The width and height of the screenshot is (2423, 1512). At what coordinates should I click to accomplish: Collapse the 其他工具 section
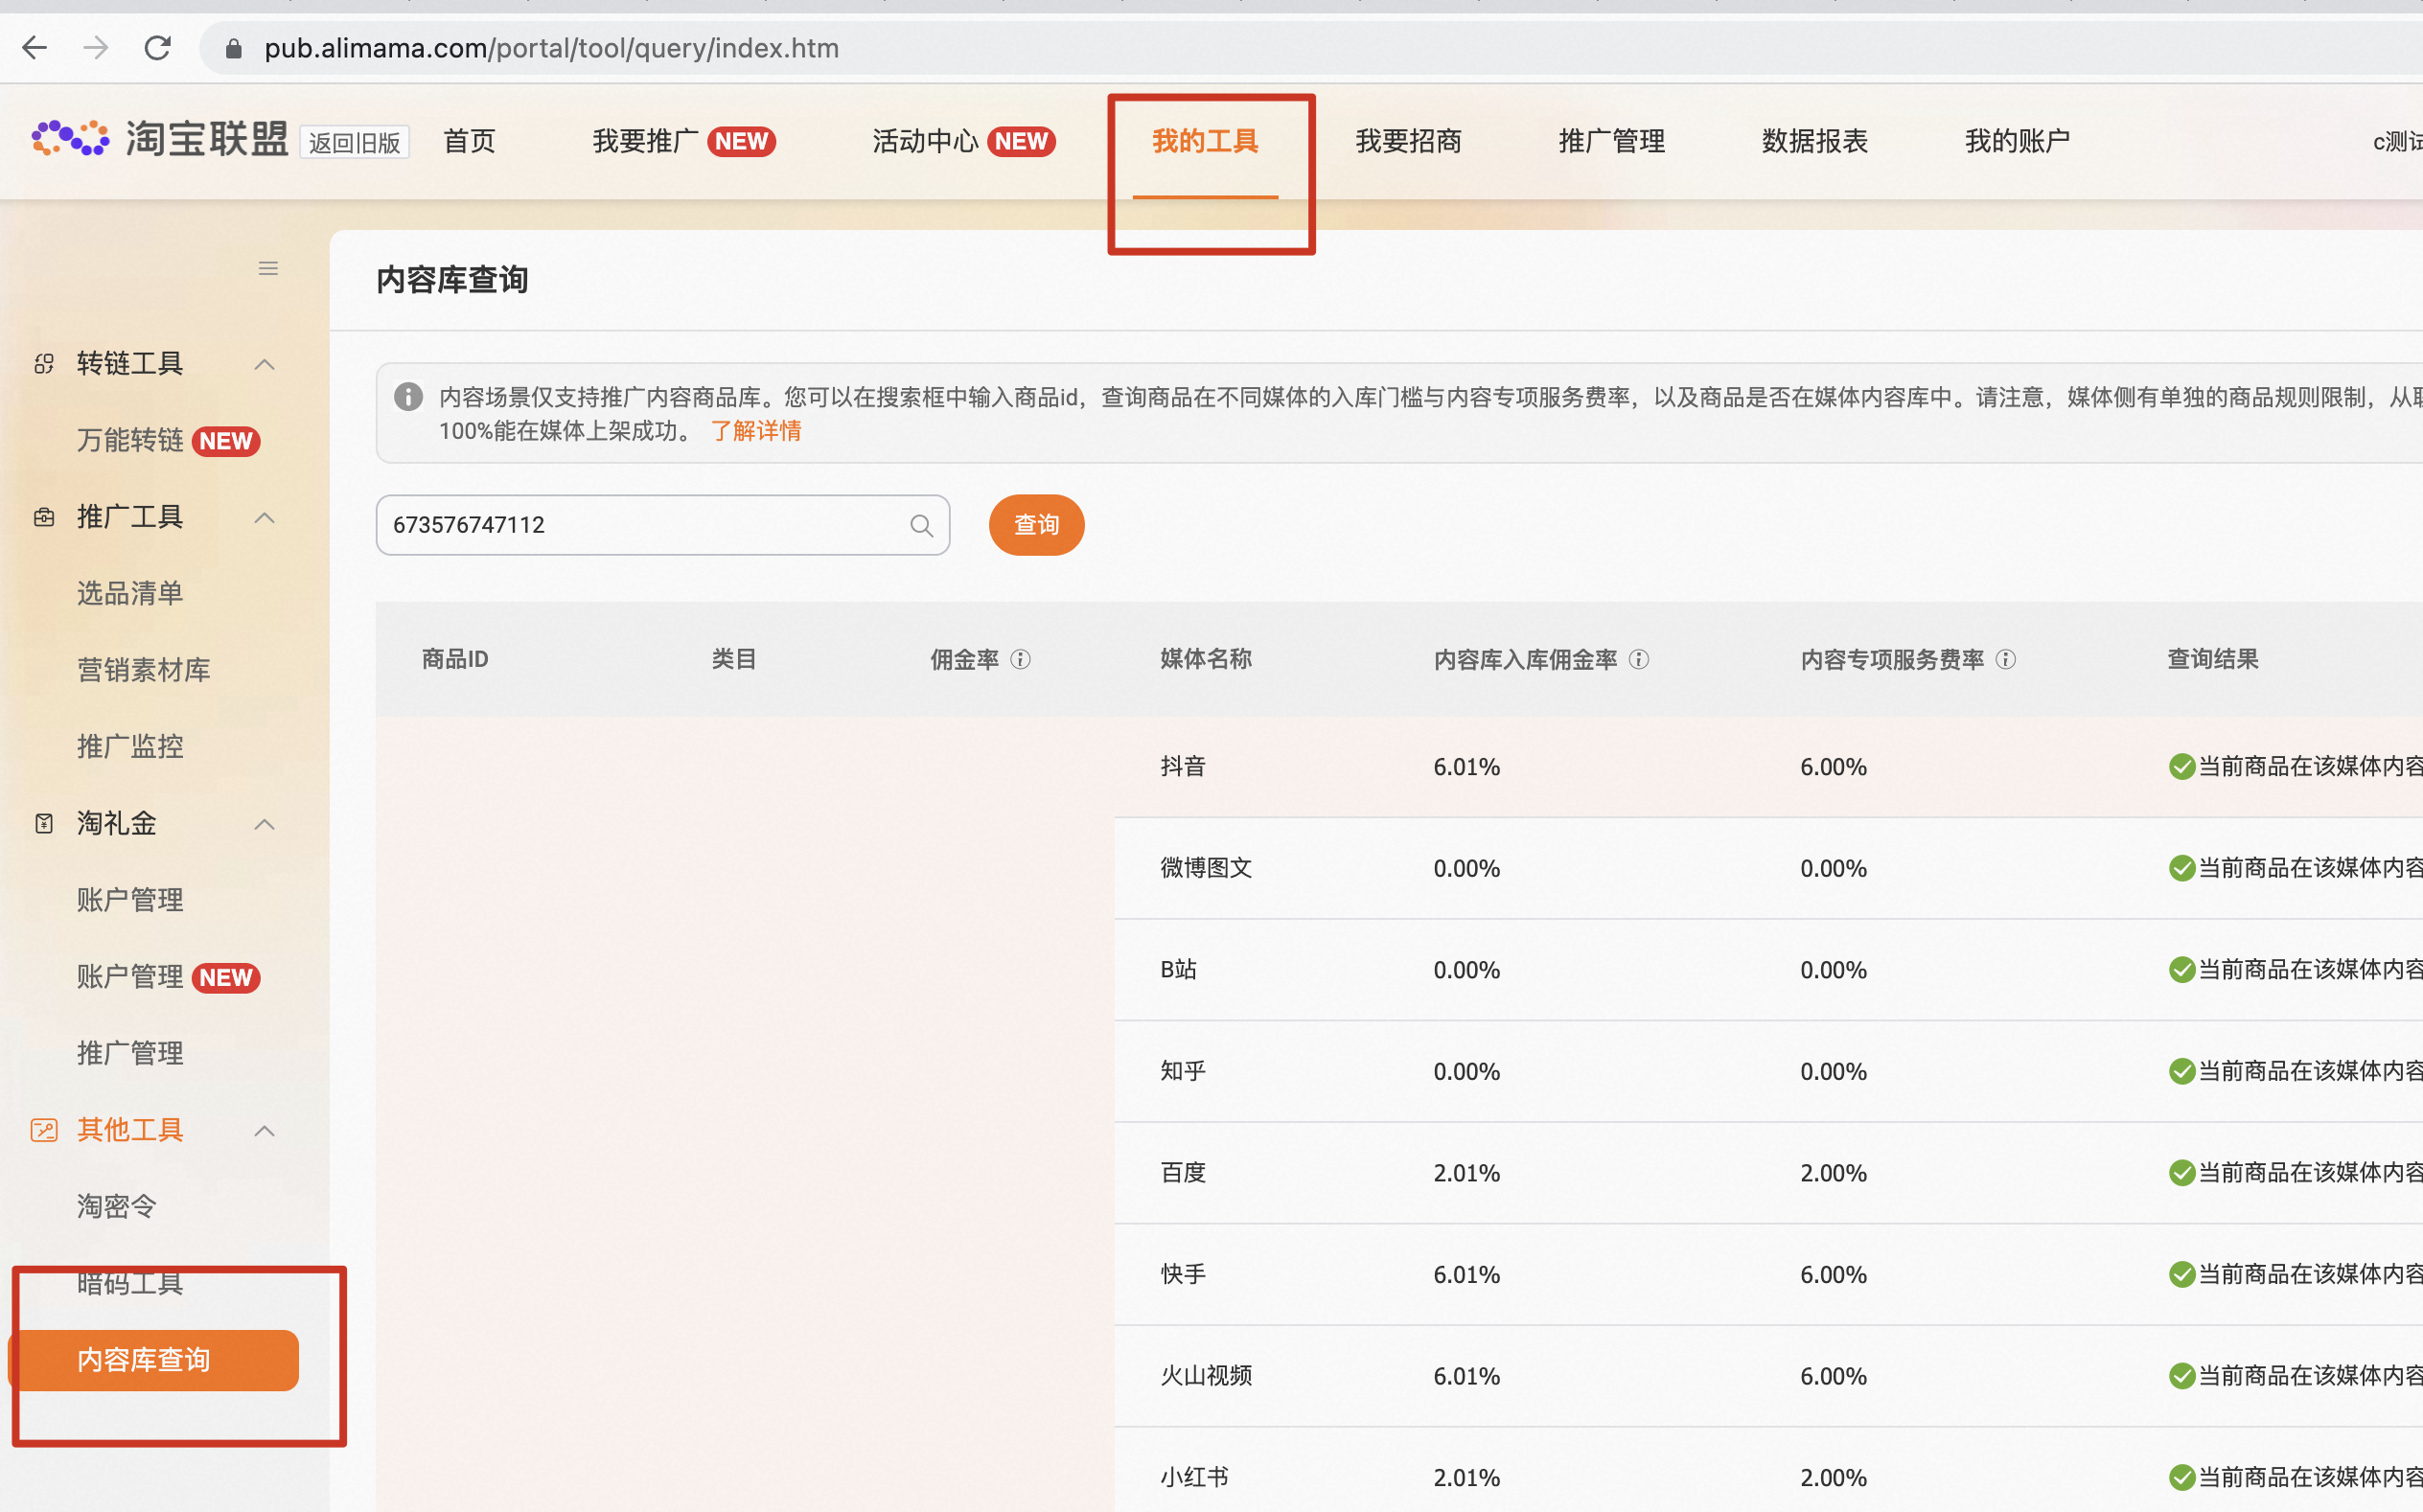tap(264, 1130)
